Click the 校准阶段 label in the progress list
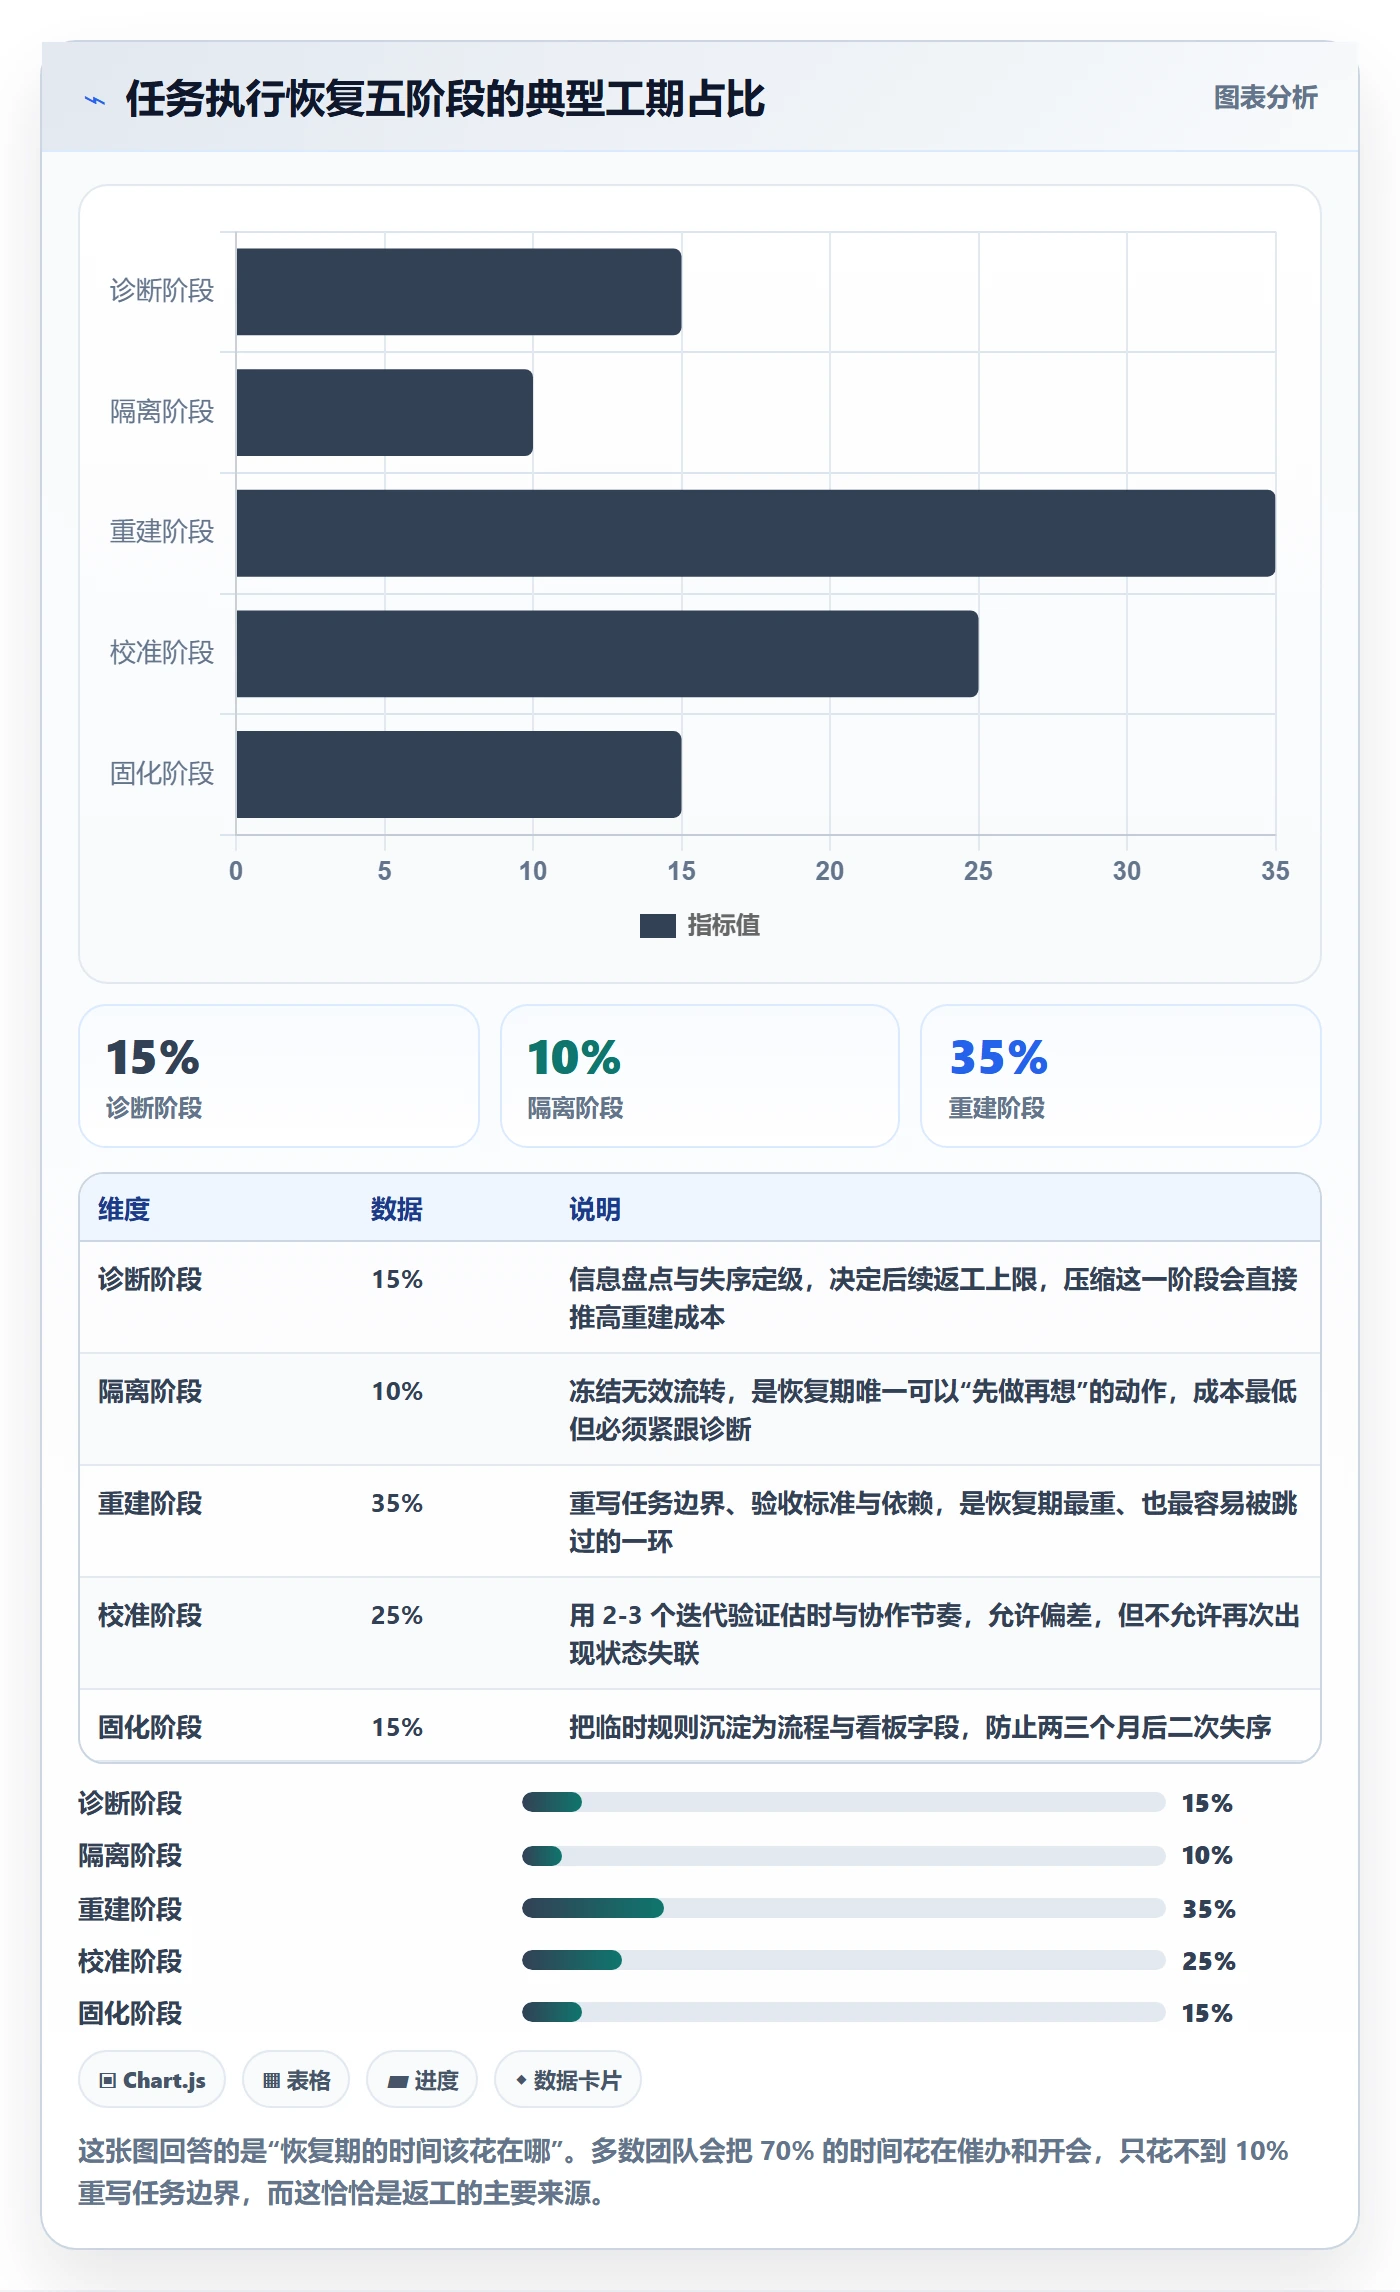Viewport: 1400px width, 2292px height. 130,1961
